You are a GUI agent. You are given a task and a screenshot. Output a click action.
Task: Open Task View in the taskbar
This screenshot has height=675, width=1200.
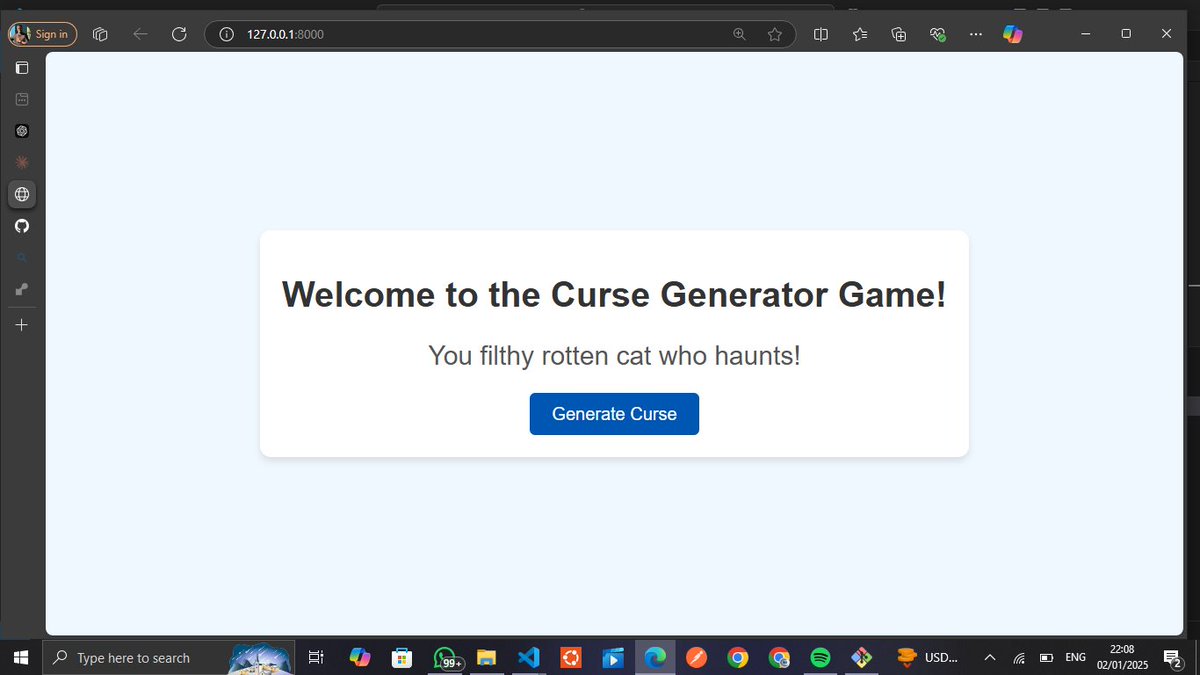(x=315, y=658)
